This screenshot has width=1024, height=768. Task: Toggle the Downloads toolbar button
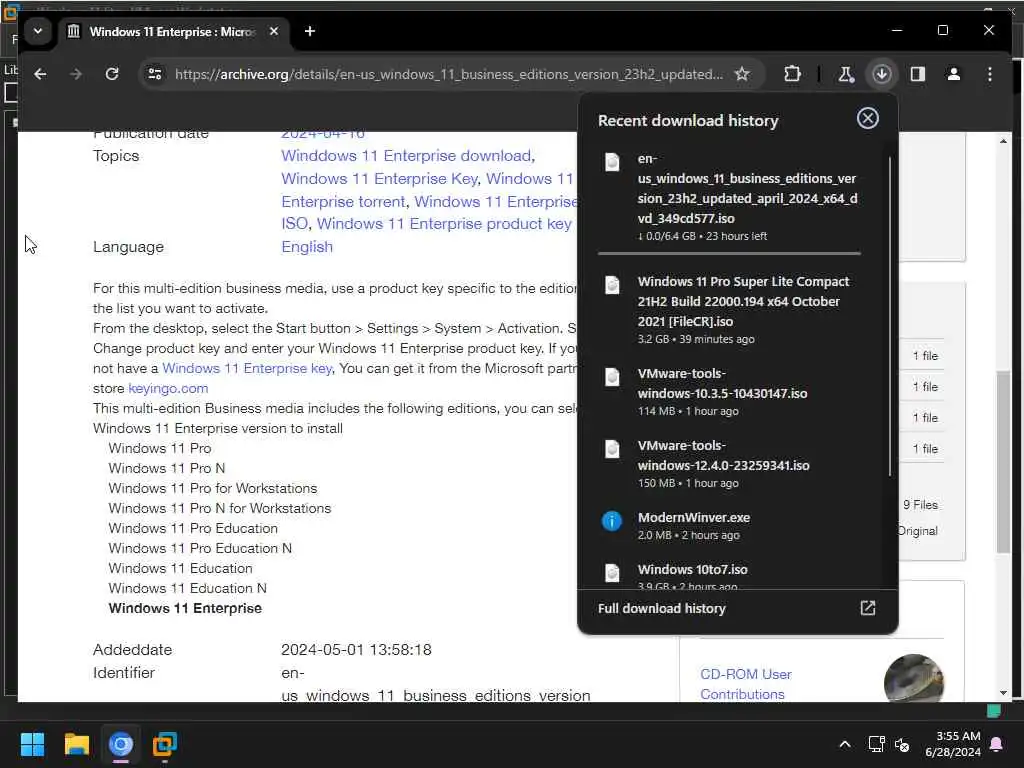pos(882,74)
